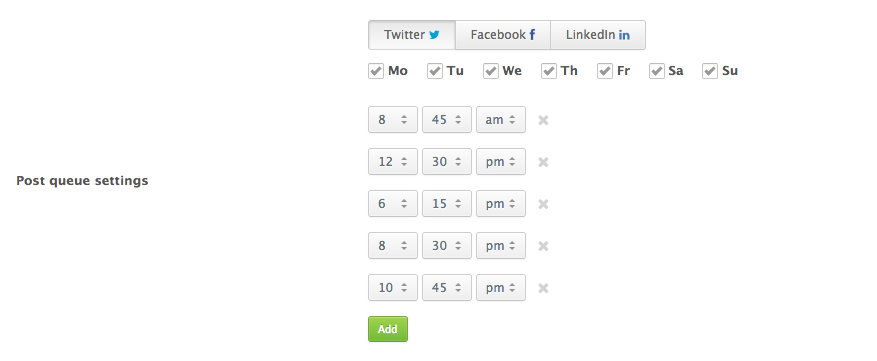This screenshot has height=361, width=877.
Task: Open the hour dropdown showing 10
Action: point(393,288)
